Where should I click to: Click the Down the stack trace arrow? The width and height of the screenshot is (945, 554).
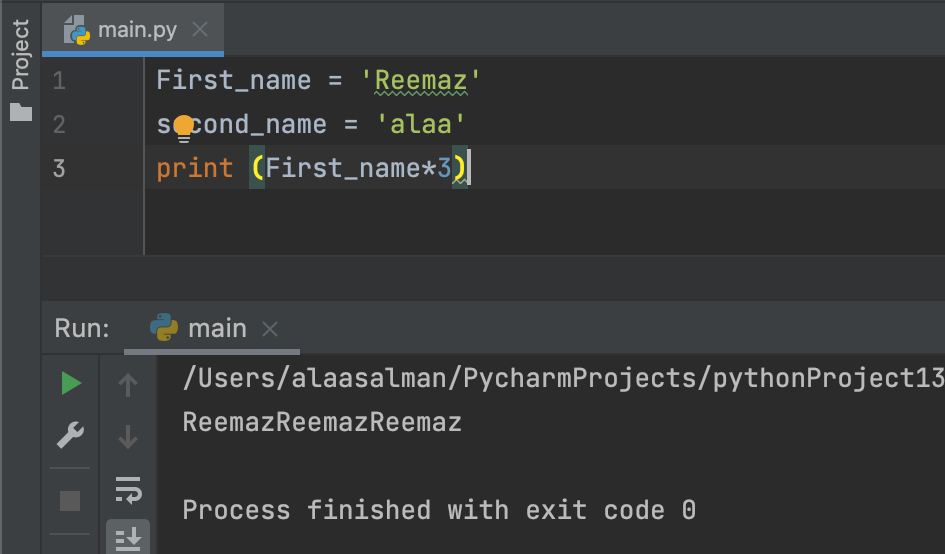[128, 437]
